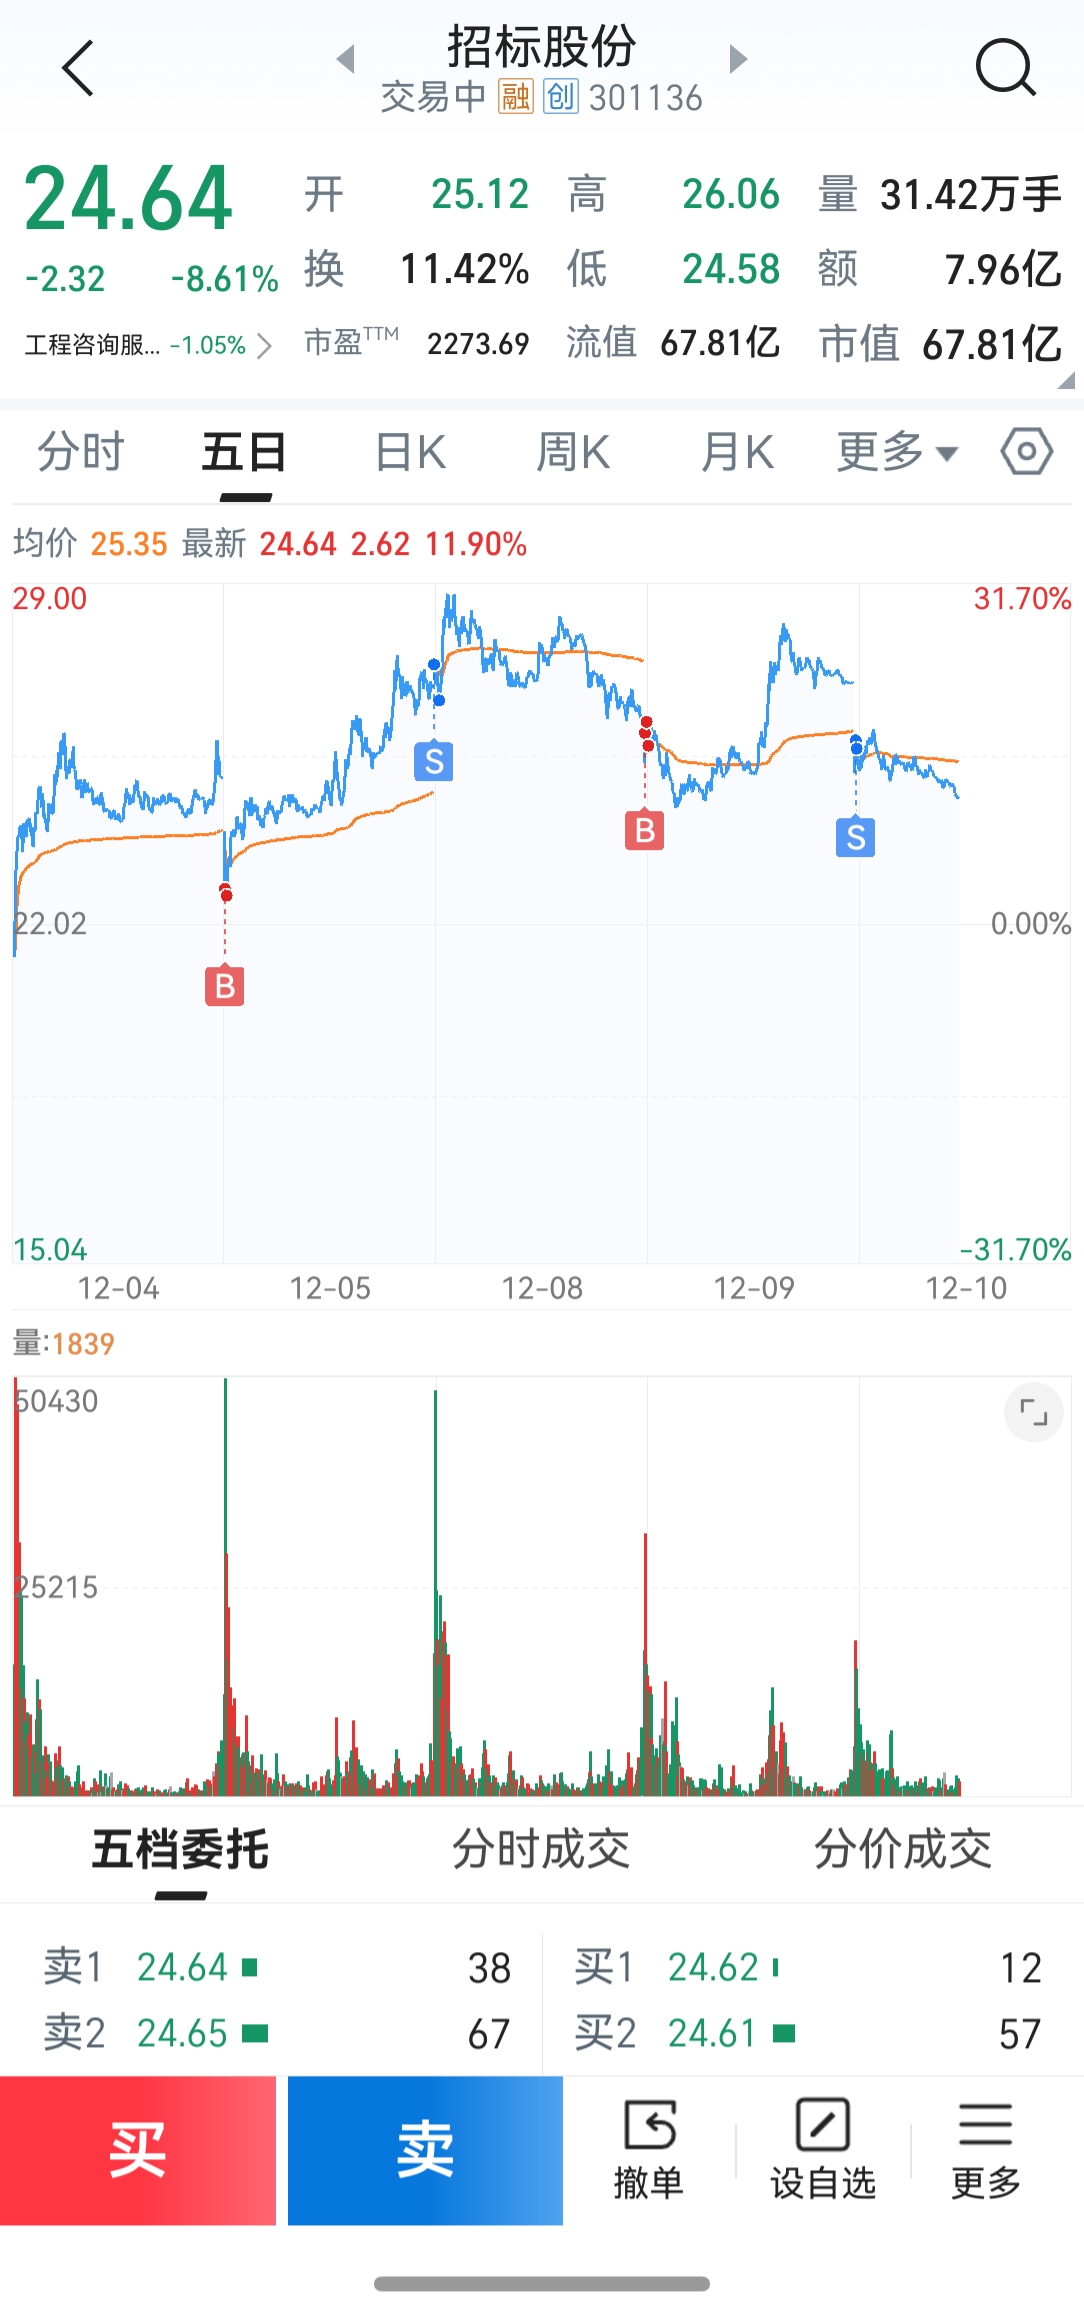Screen dimensions: 1084x2308
Task: Go to next stock with right triangle
Action: click(x=738, y=59)
